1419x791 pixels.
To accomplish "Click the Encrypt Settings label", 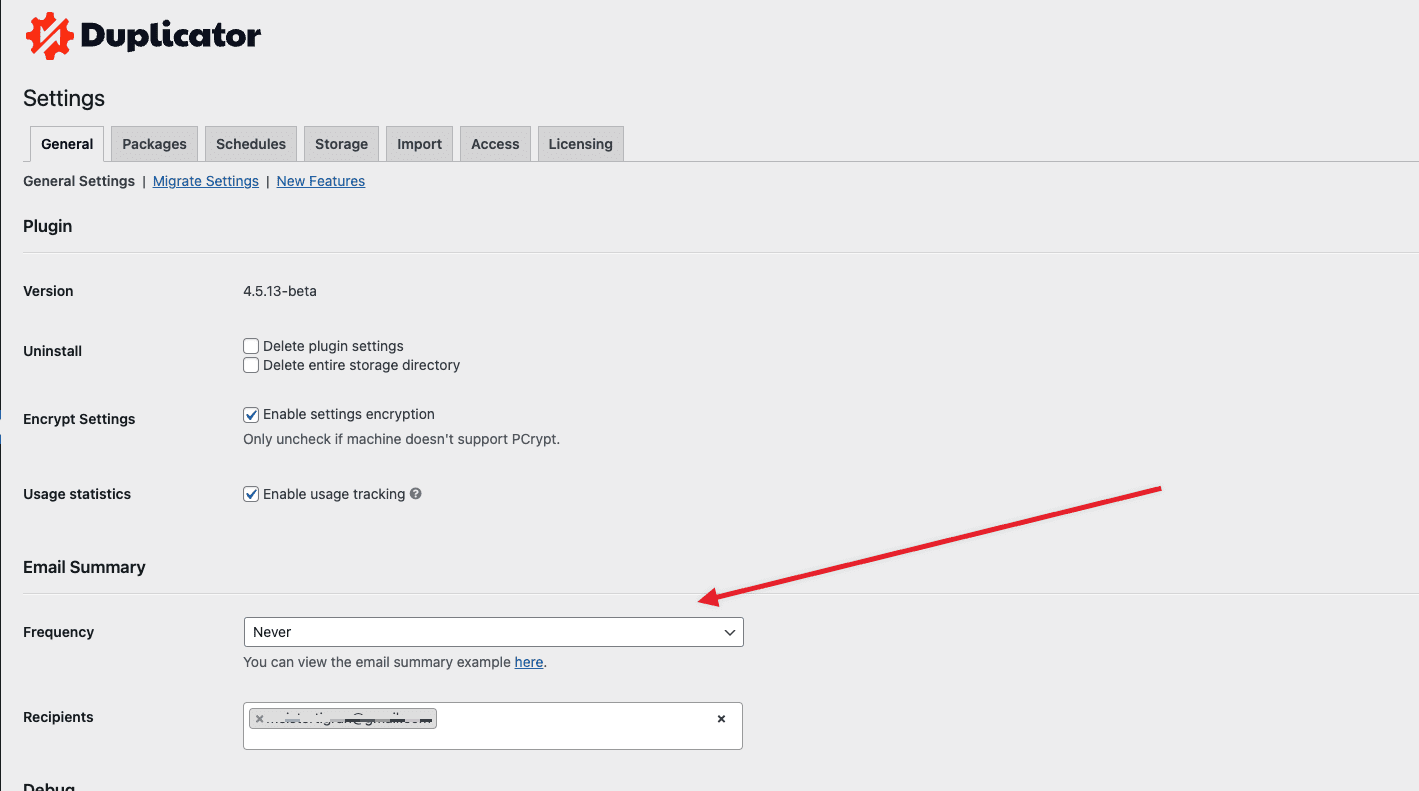I will click(x=79, y=419).
